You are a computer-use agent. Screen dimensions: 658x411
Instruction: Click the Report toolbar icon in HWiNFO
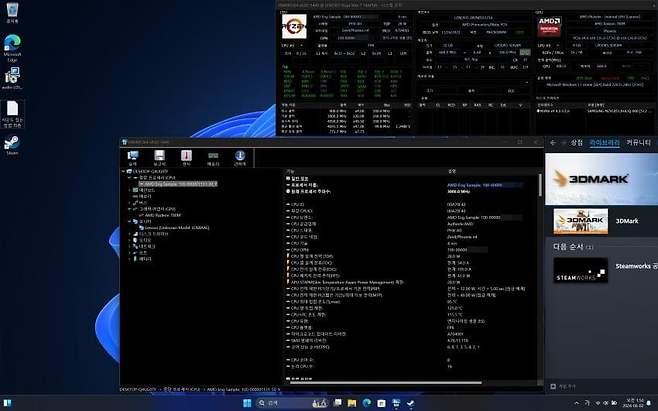[159, 156]
